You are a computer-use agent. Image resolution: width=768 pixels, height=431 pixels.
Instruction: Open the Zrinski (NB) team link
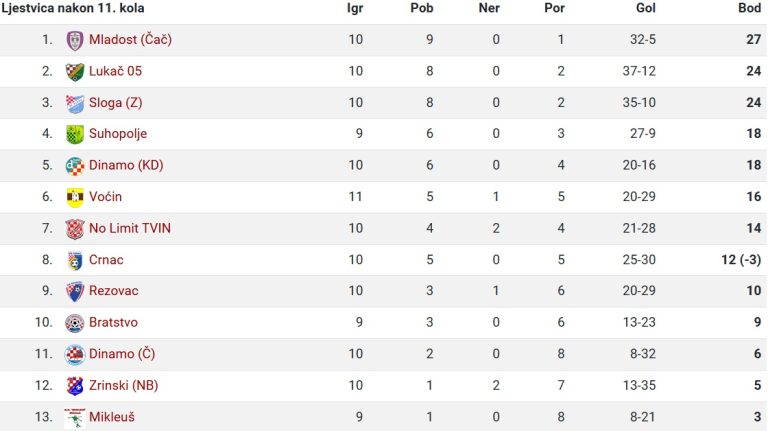point(123,385)
